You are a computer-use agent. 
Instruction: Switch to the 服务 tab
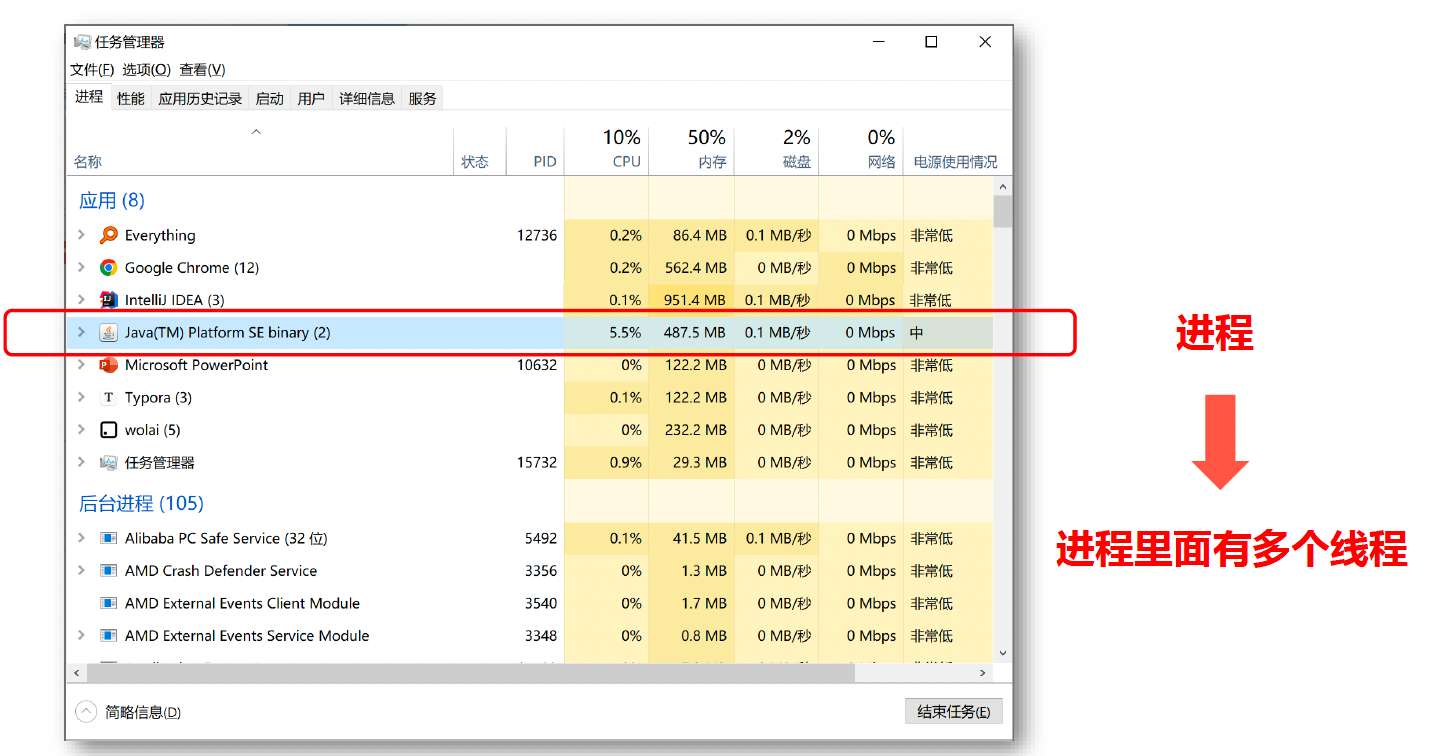point(423,98)
